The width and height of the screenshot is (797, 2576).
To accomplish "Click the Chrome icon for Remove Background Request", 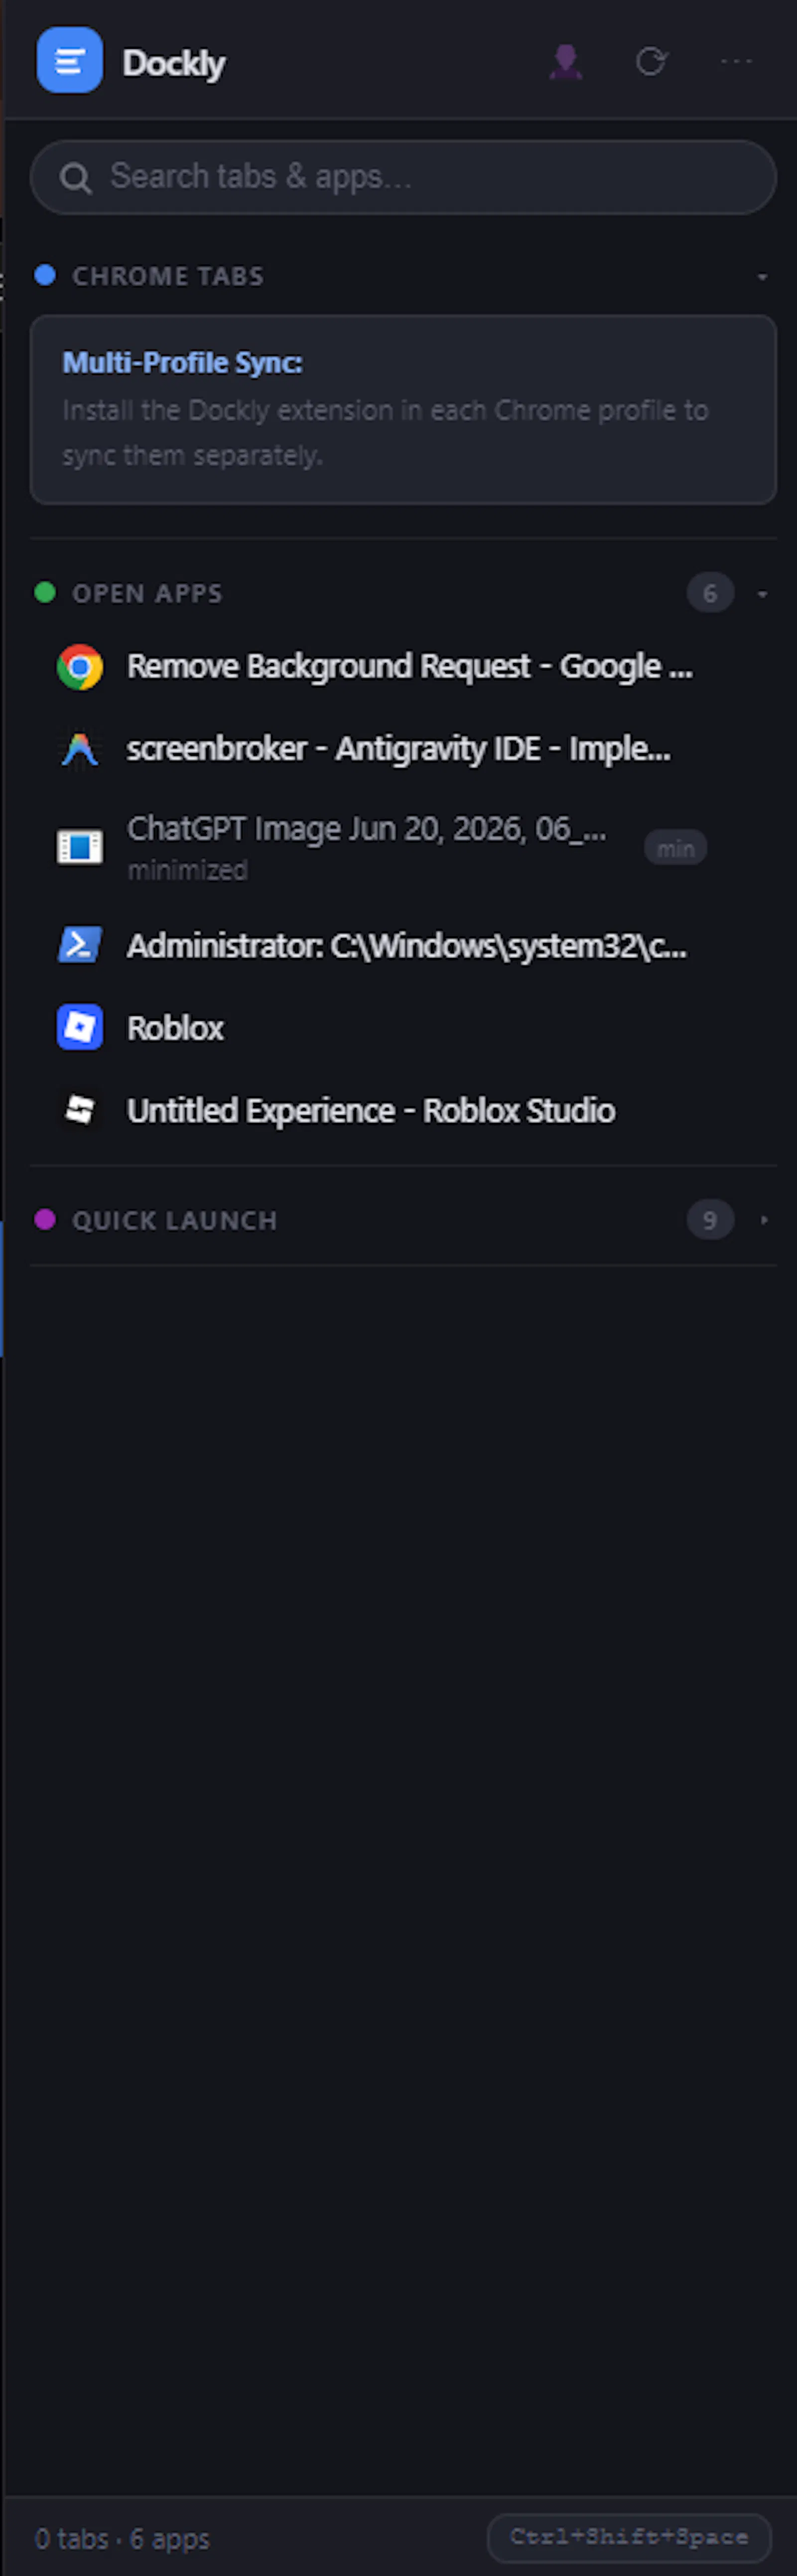I will tap(80, 667).
